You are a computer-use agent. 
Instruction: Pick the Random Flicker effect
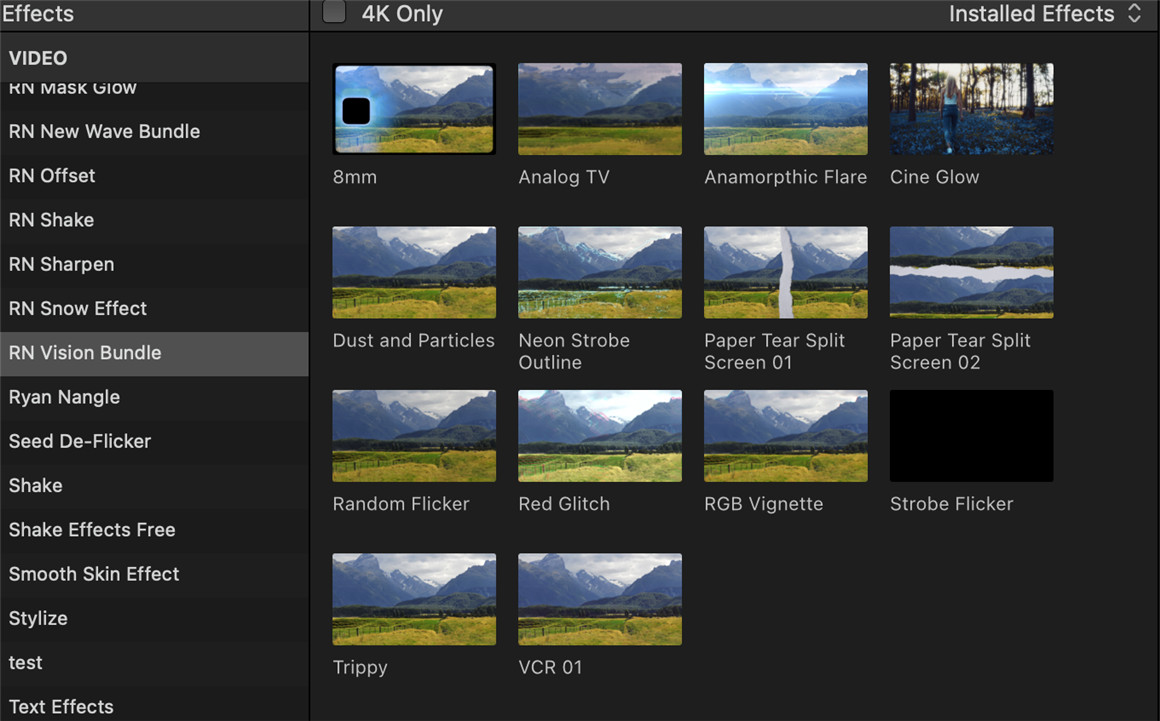point(414,435)
